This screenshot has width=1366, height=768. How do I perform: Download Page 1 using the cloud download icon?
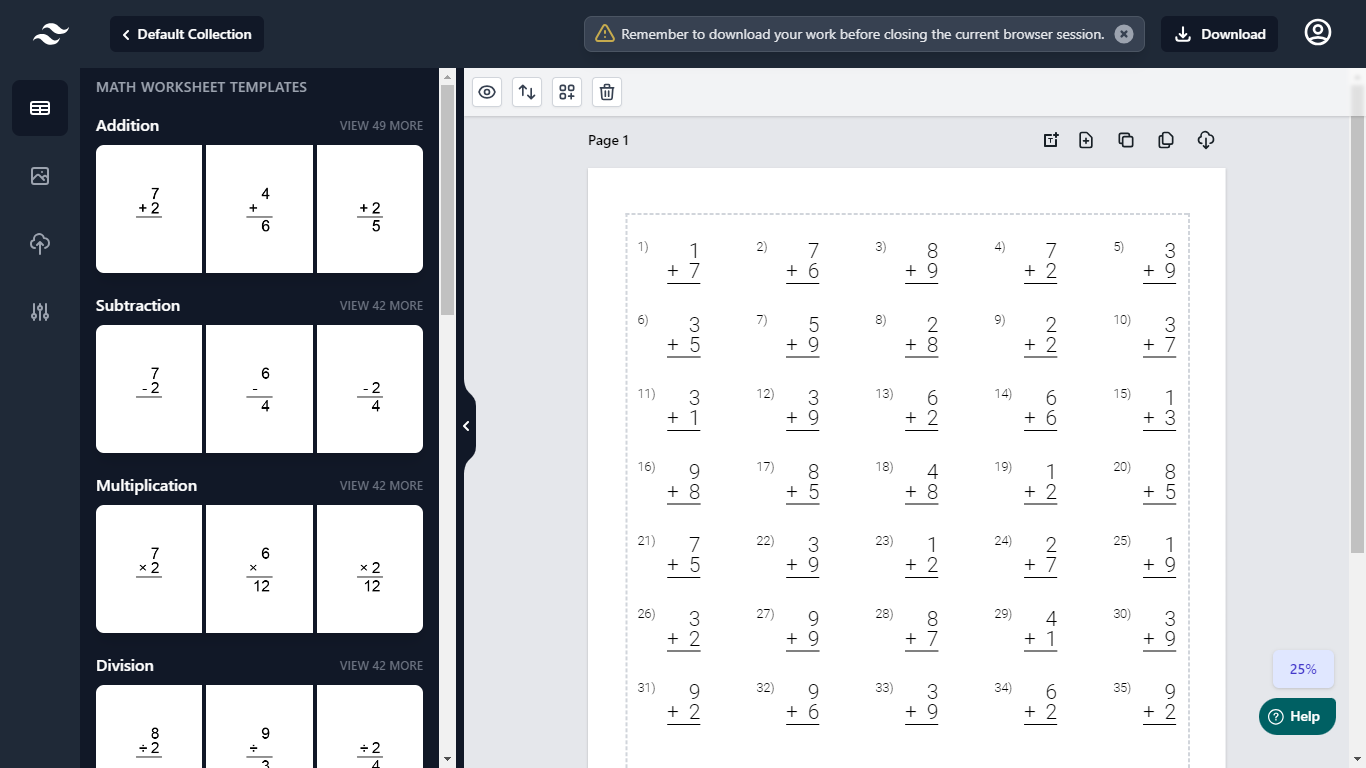click(x=1205, y=140)
